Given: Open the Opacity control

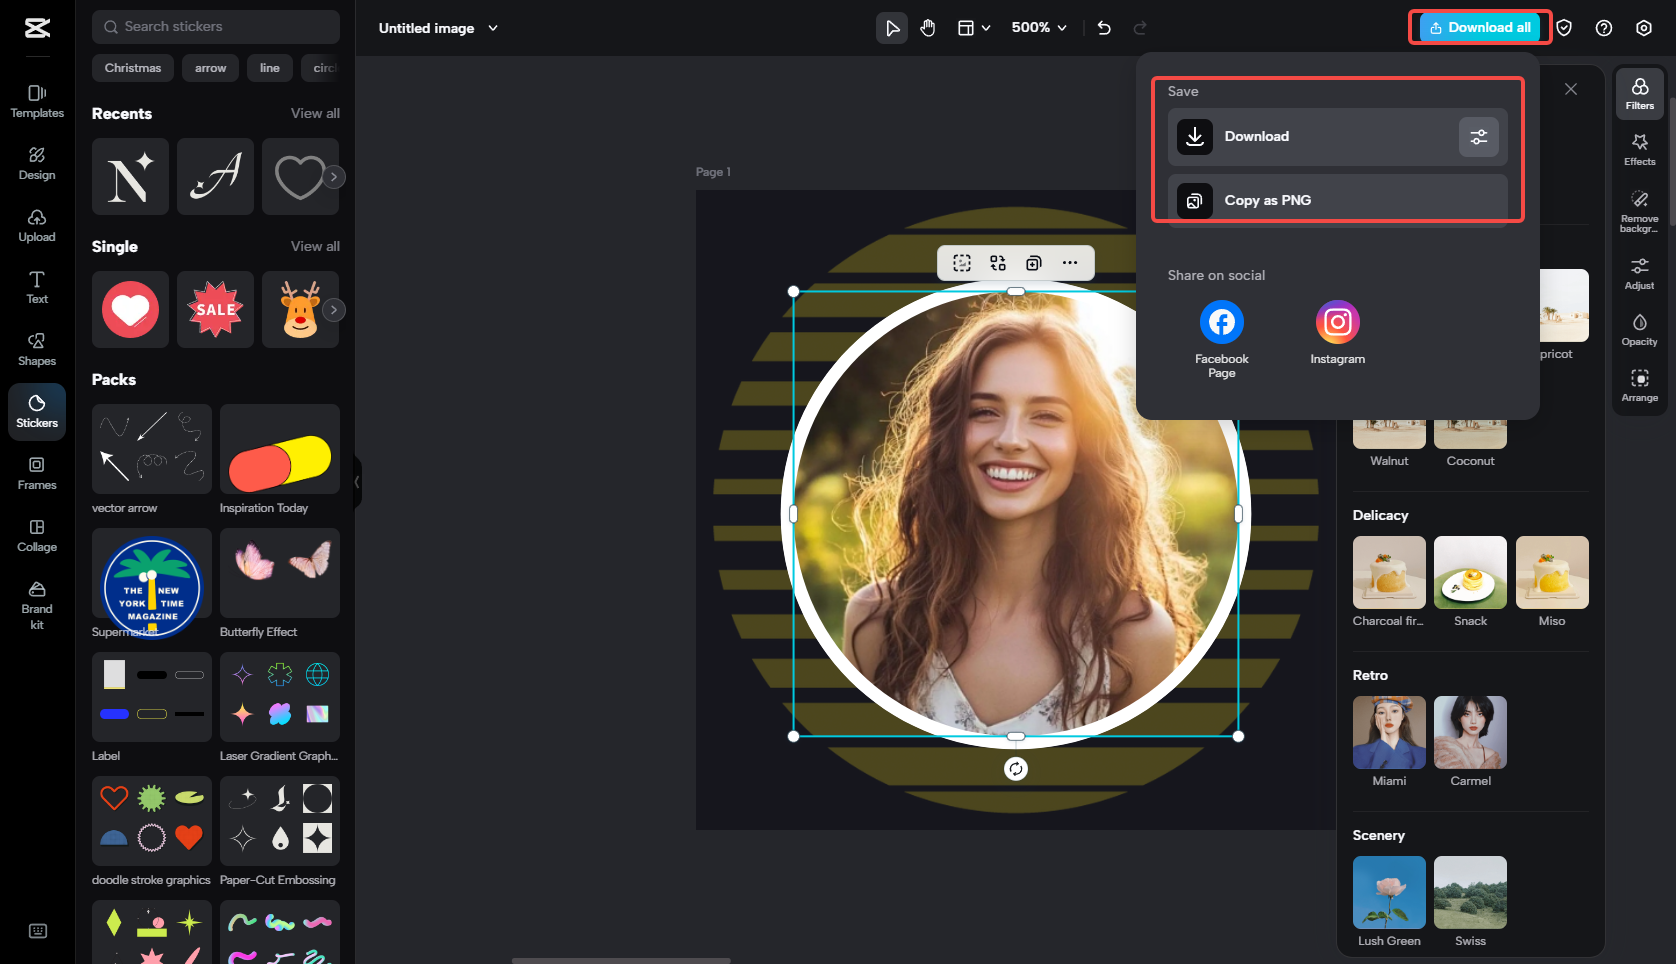Looking at the screenshot, I should [1639, 329].
